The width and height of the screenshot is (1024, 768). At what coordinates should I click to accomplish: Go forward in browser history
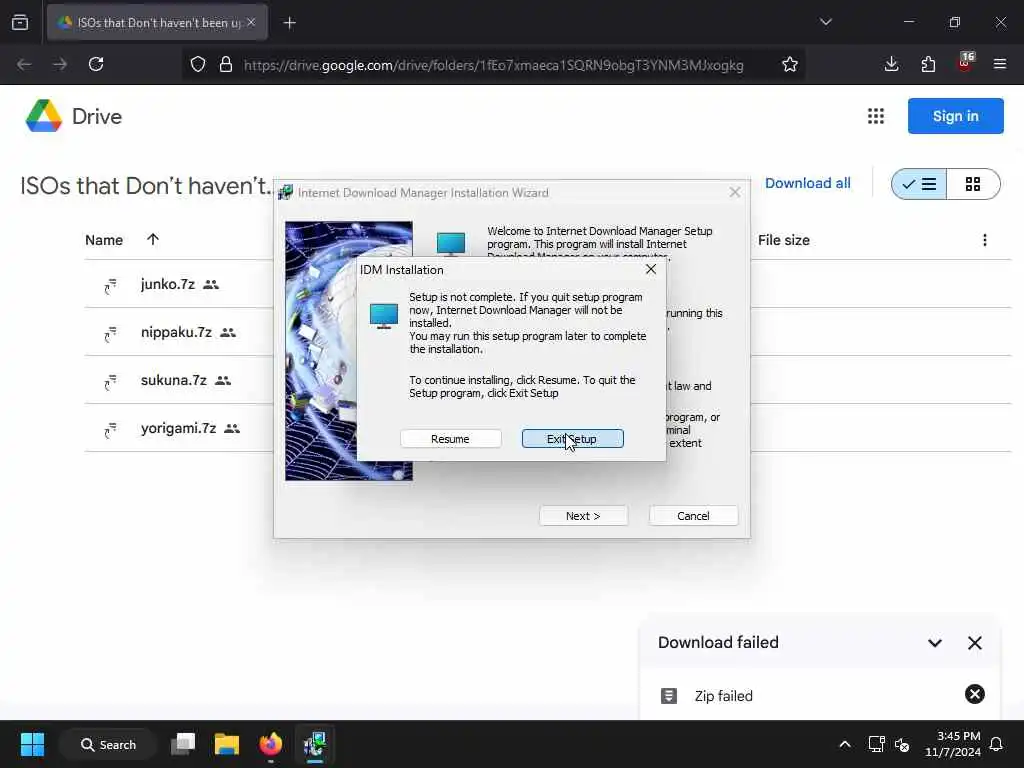[60, 64]
